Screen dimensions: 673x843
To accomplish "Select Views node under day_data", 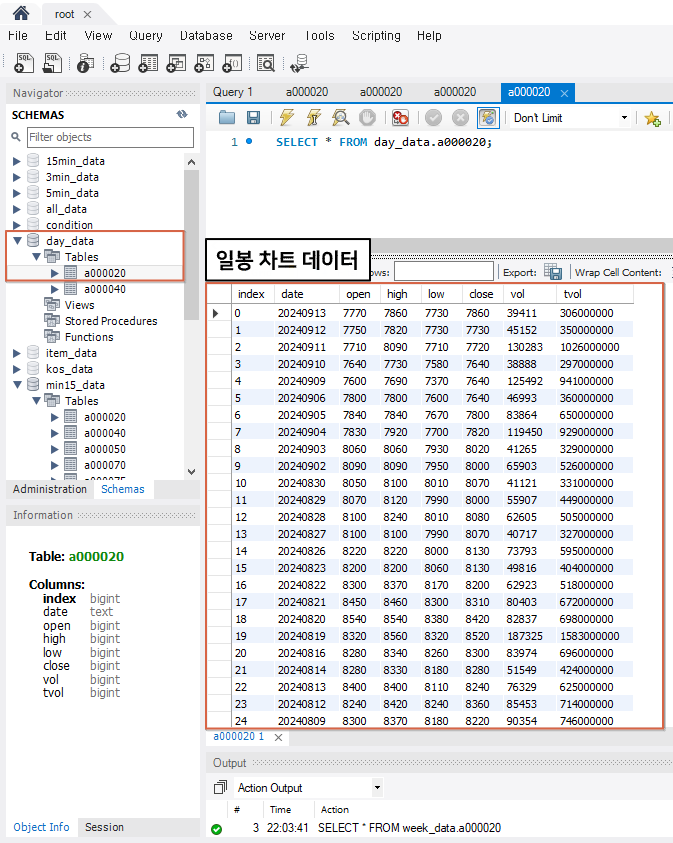I will [x=80, y=305].
